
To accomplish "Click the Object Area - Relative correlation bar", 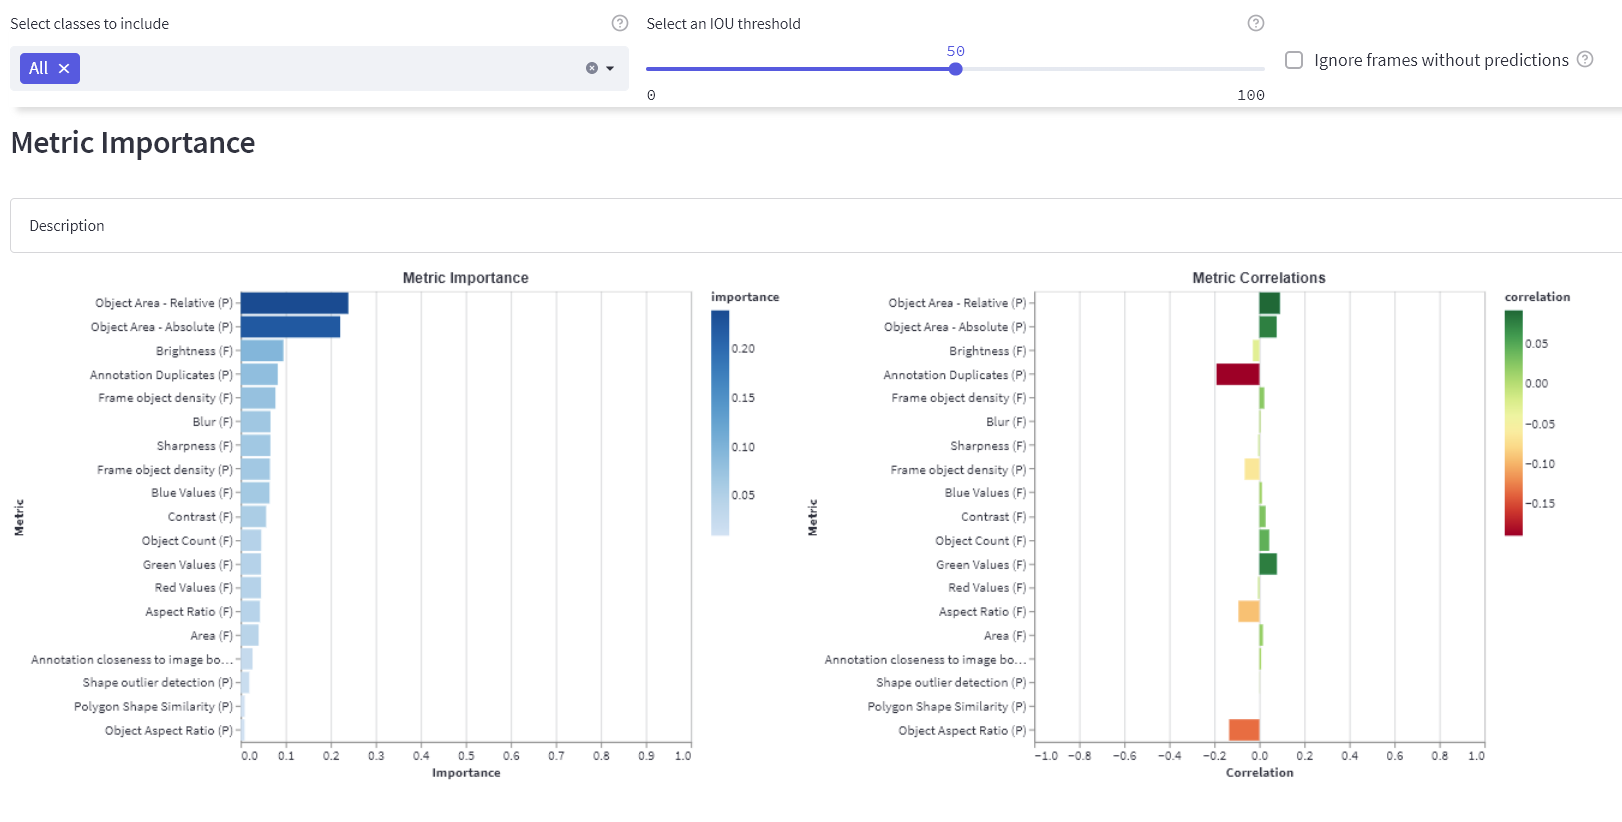I will pos(1270,303).
